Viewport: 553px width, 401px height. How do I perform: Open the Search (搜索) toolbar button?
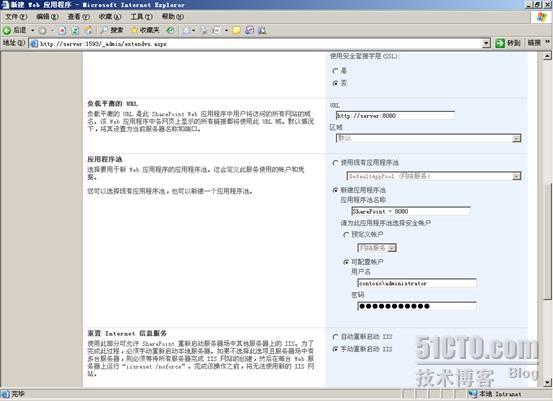pyautogui.click(x=112, y=30)
